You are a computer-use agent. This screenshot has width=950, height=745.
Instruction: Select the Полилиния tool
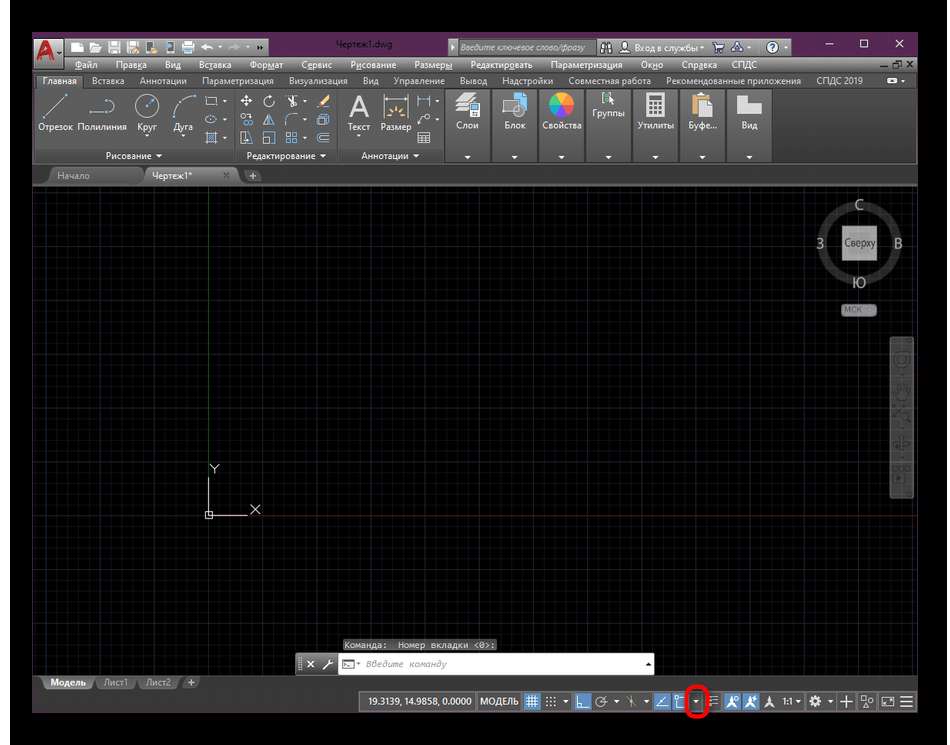click(x=102, y=108)
